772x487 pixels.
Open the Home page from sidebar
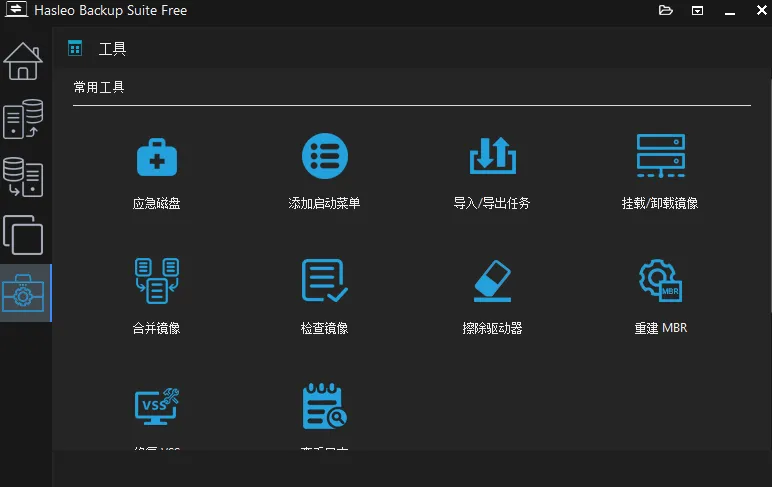[23, 61]
